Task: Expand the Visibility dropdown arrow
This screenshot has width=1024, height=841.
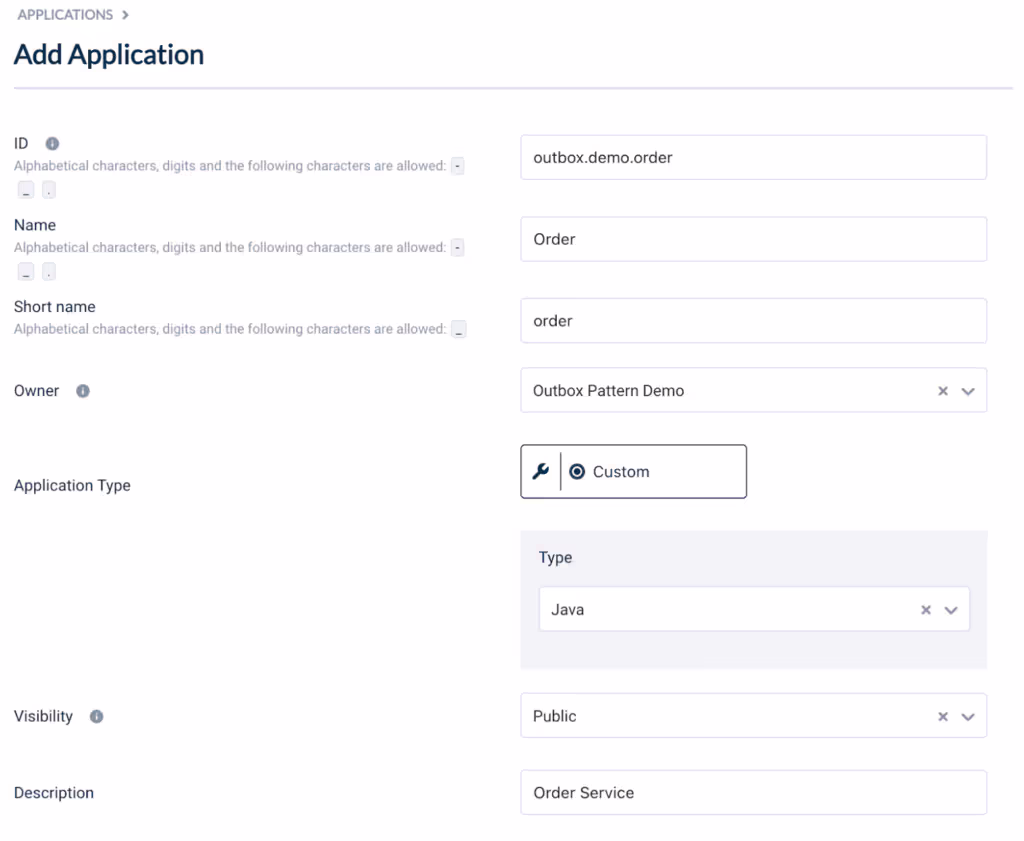Action: pos(968,717)
